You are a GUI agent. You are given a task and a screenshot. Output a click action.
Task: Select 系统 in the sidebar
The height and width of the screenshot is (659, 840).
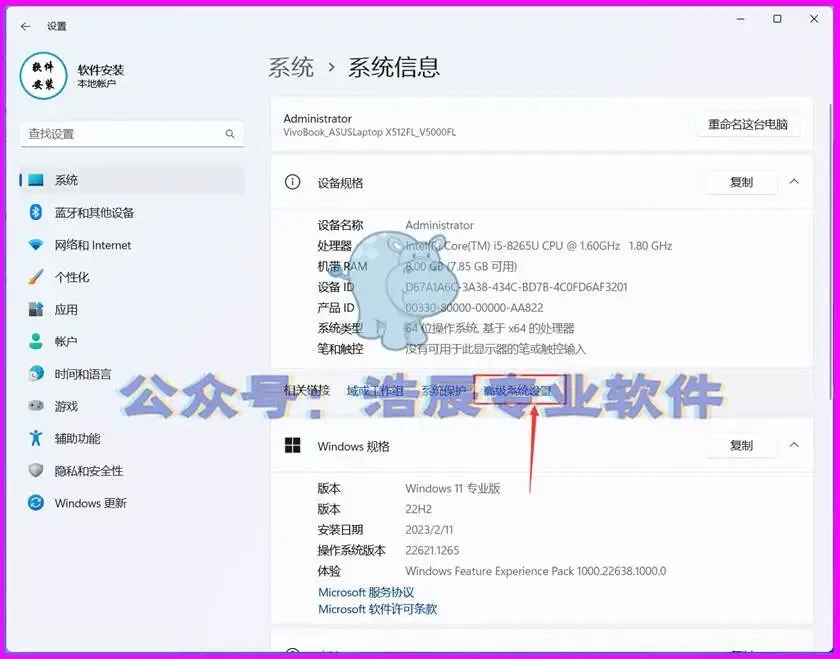pyautogui.click(x=132, y=180)
